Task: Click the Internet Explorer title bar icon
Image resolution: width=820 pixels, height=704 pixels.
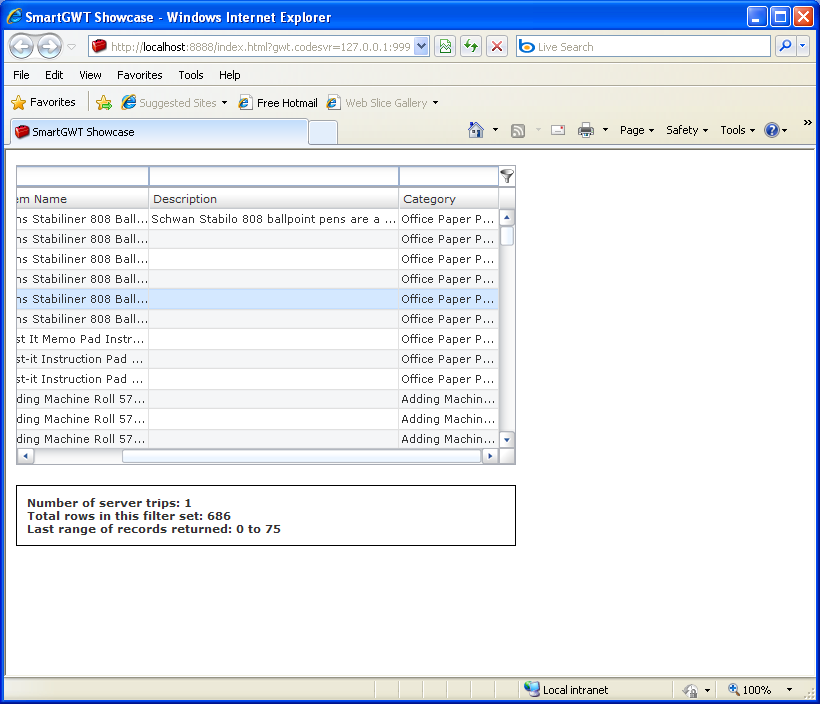Action: (14, 16)
